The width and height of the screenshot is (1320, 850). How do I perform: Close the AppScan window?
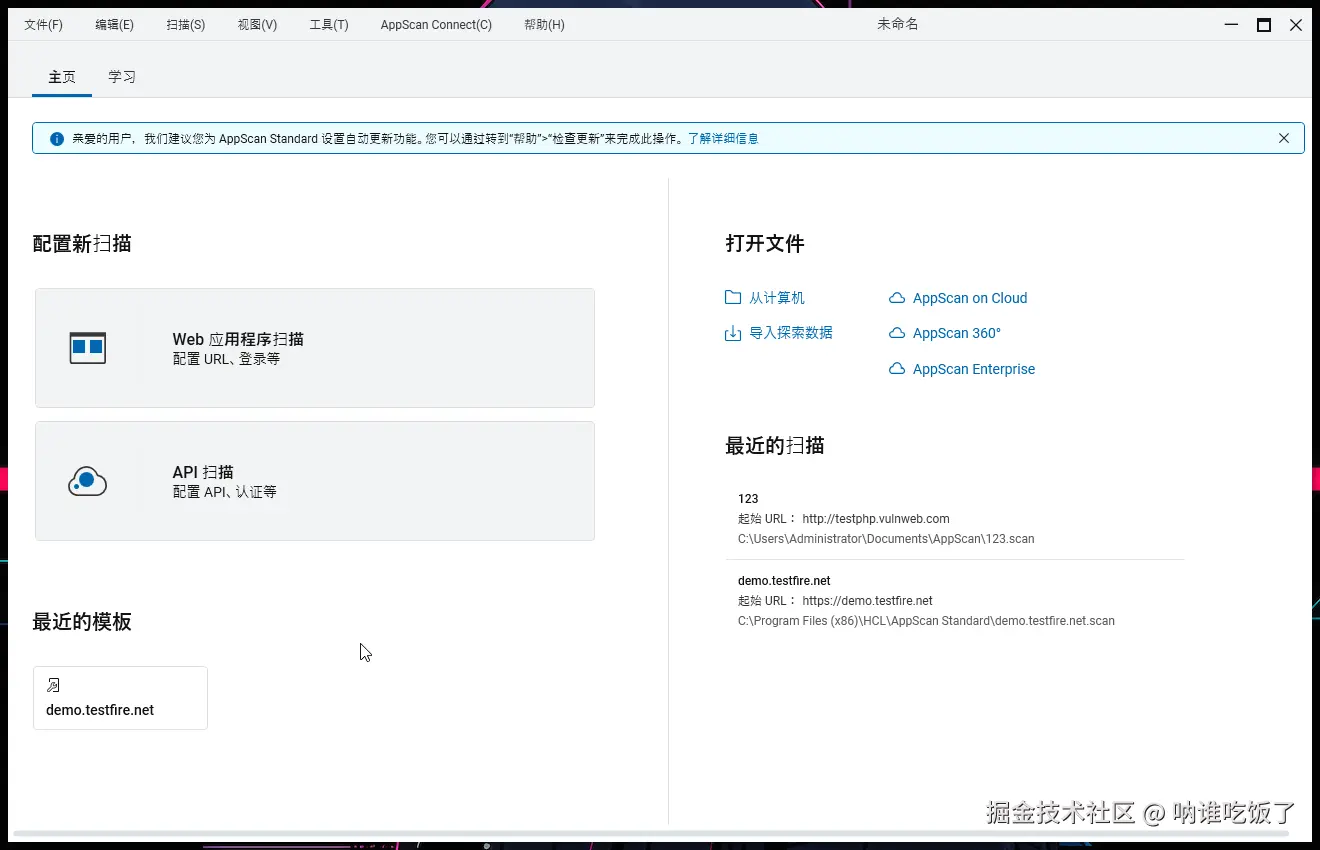coord(1296,25)
